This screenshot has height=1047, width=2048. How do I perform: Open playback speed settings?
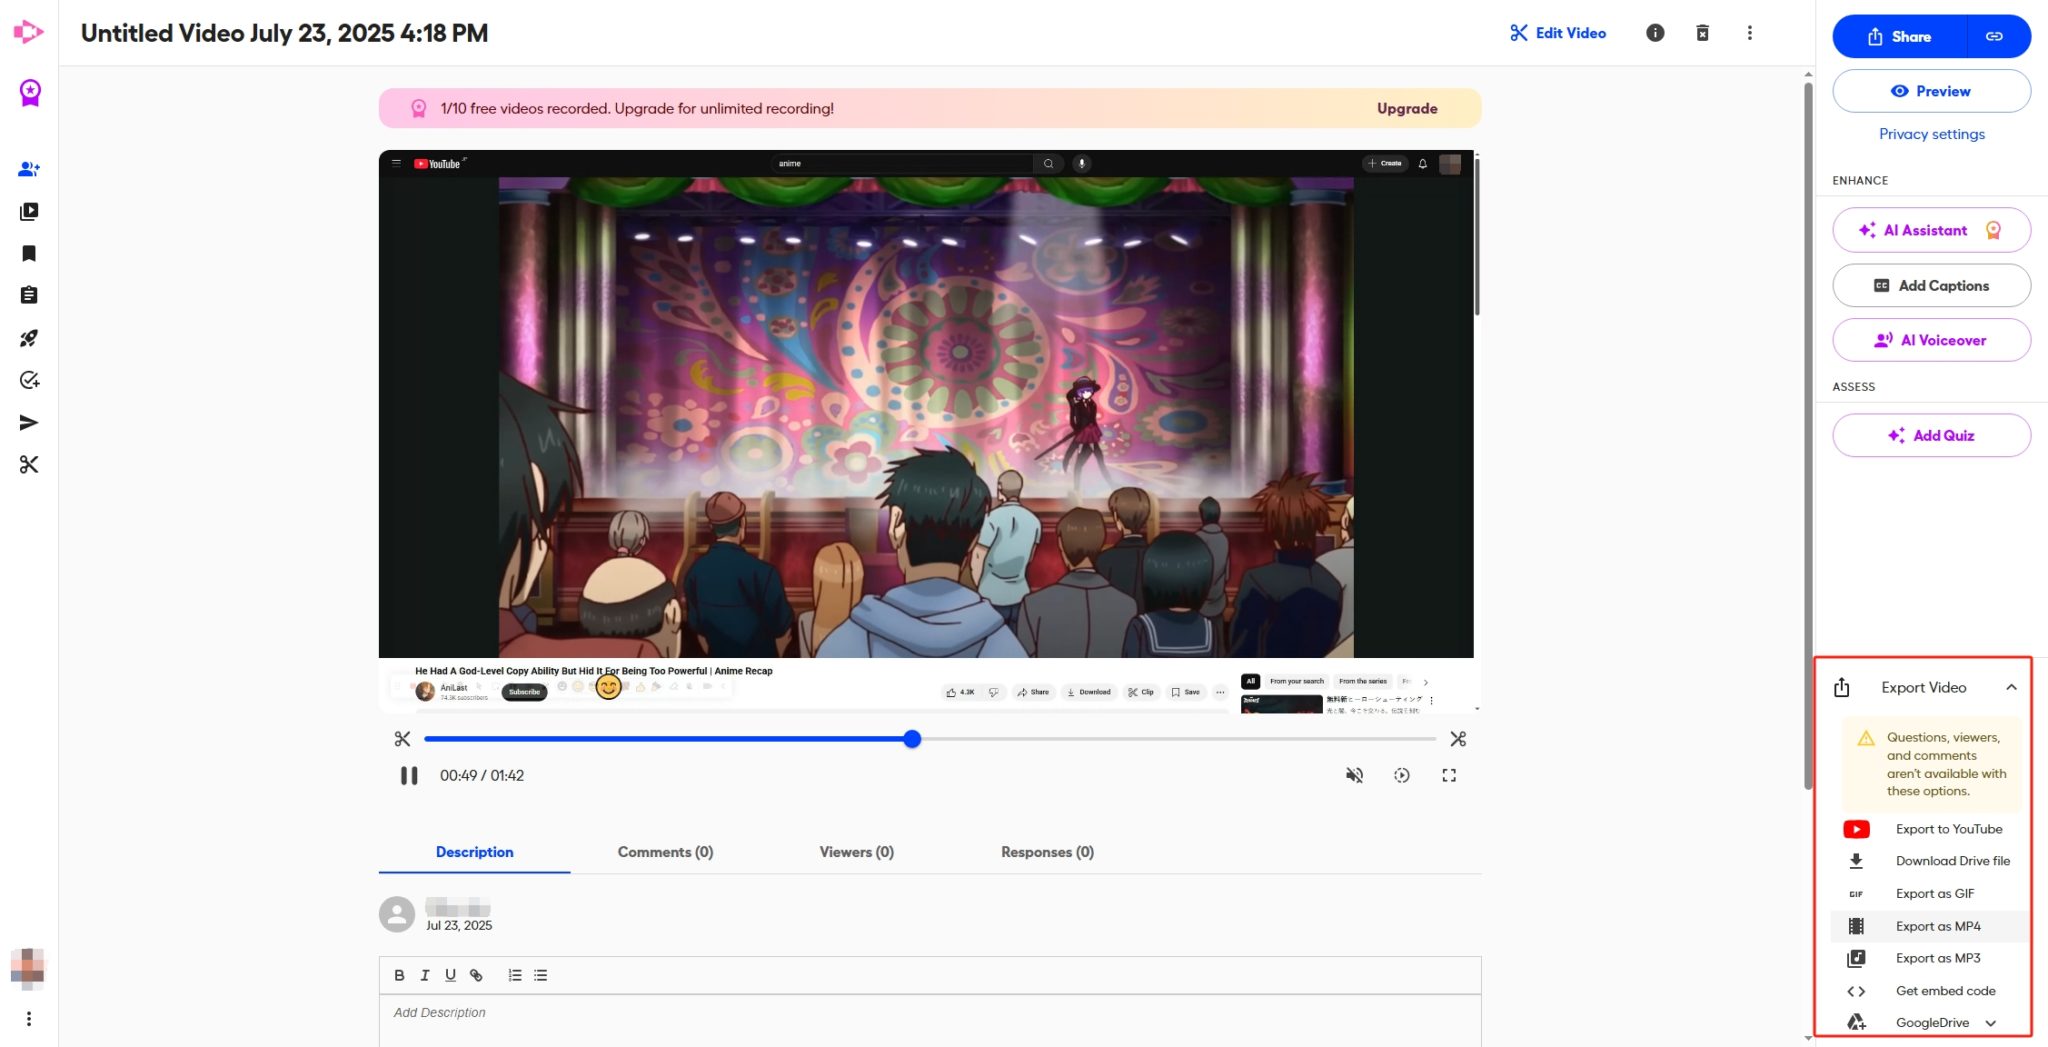1402,775
